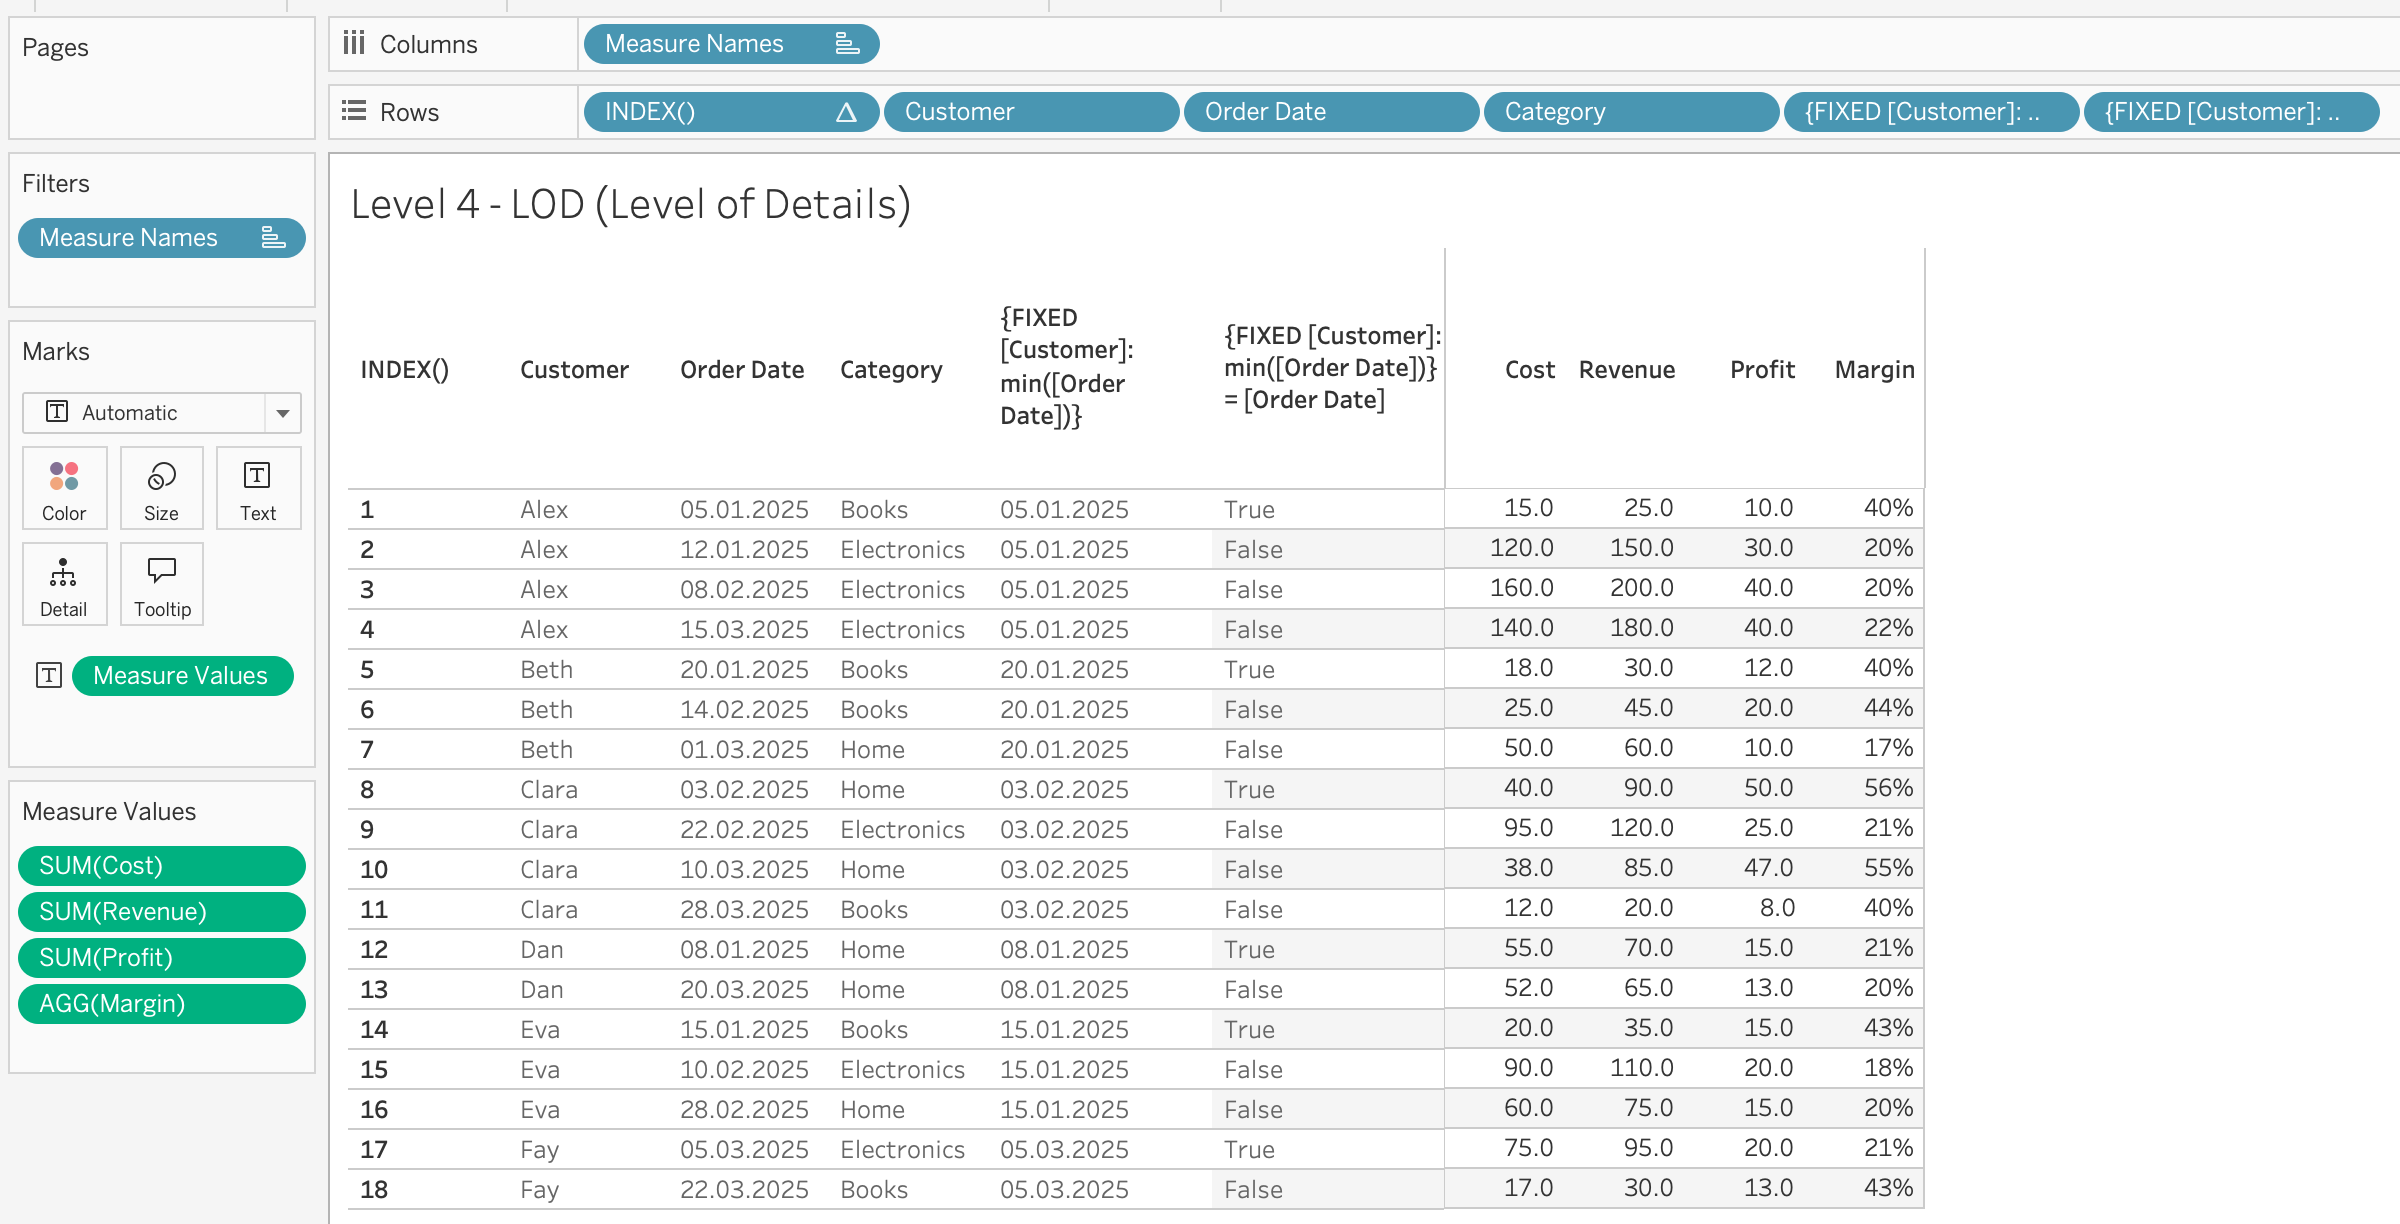Click the Category column header
The height and width of the screenshot is (1224, 2400).
pos(891,370)
